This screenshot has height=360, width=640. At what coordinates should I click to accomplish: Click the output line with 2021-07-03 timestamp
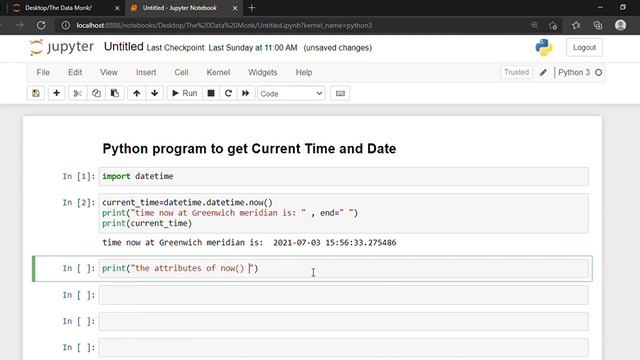point(249,242)
